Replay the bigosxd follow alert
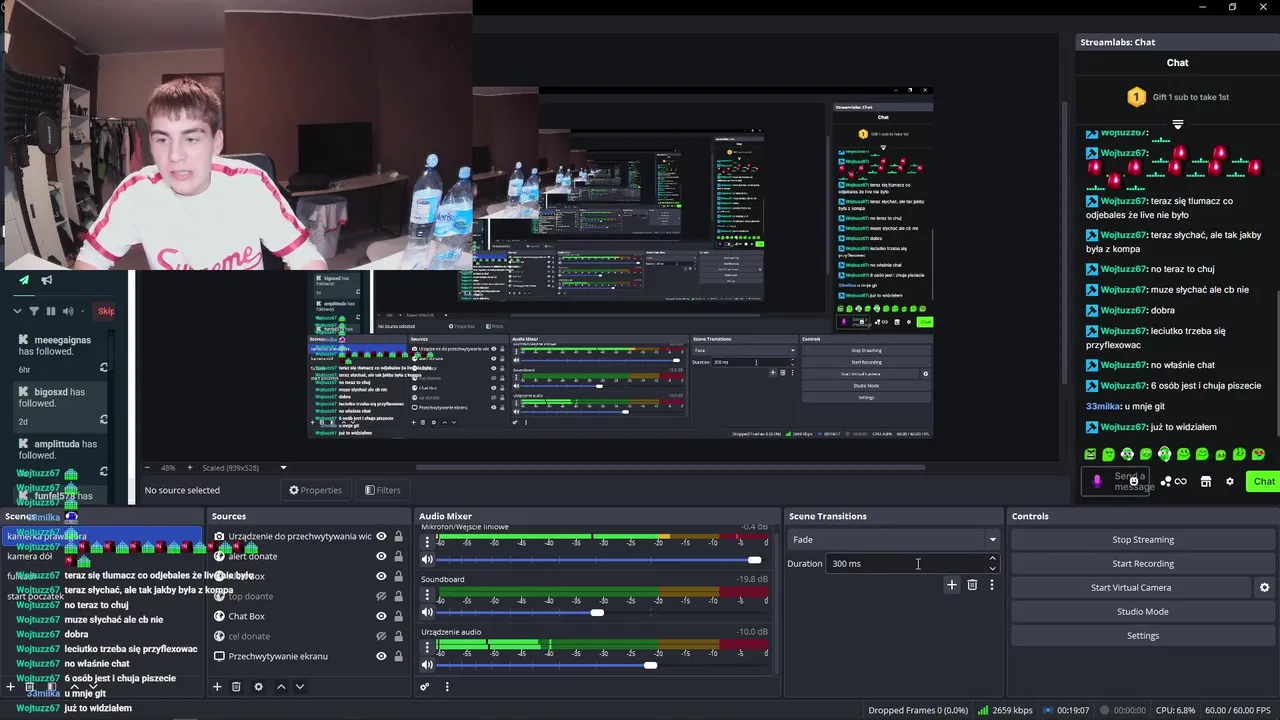 coord(103,420)
